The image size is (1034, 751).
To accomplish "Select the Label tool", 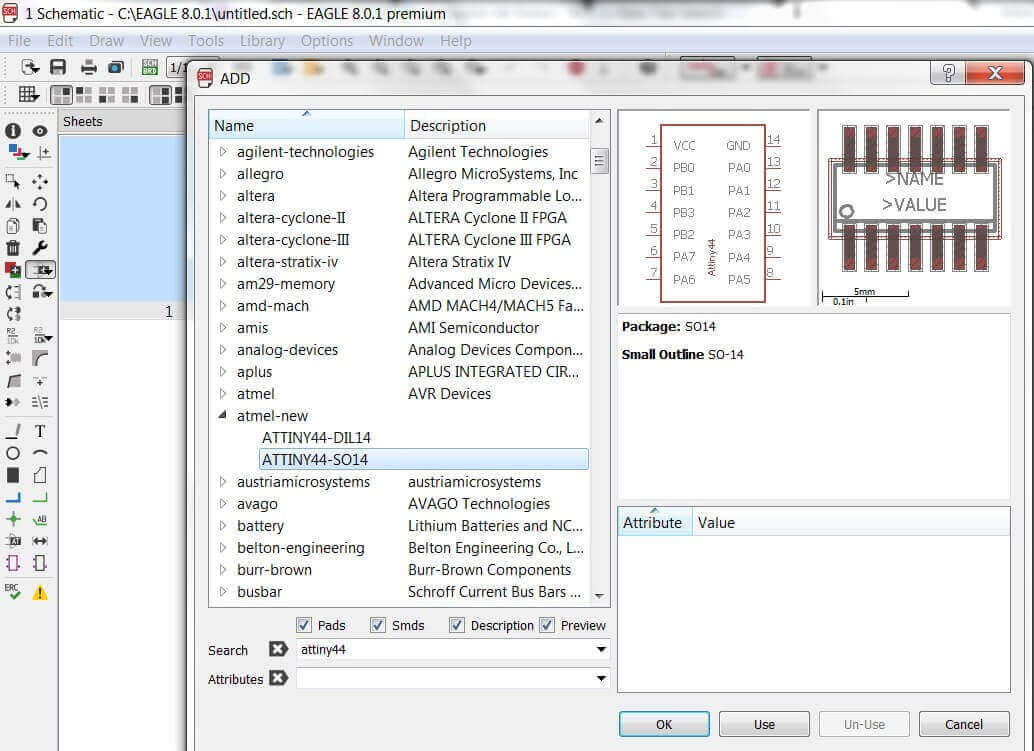I will [40, 519].
